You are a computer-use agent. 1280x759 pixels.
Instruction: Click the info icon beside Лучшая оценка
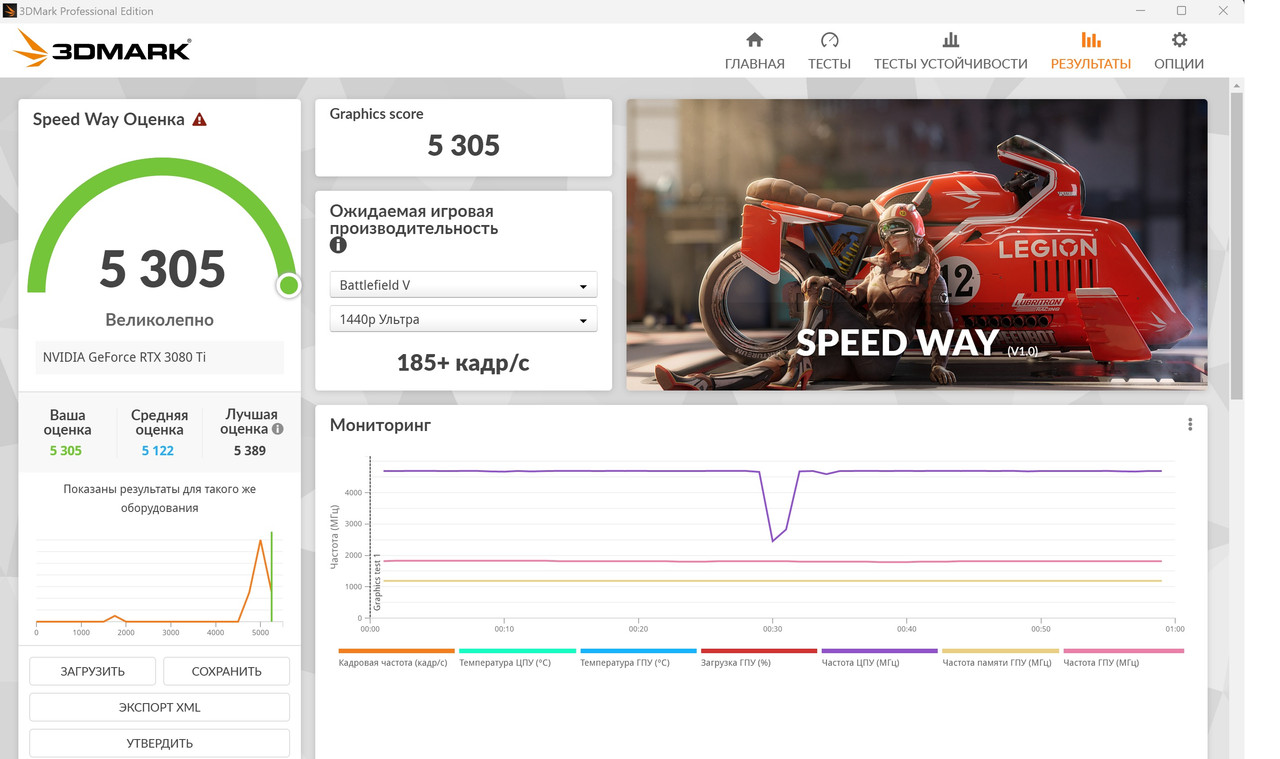point(278,428)
